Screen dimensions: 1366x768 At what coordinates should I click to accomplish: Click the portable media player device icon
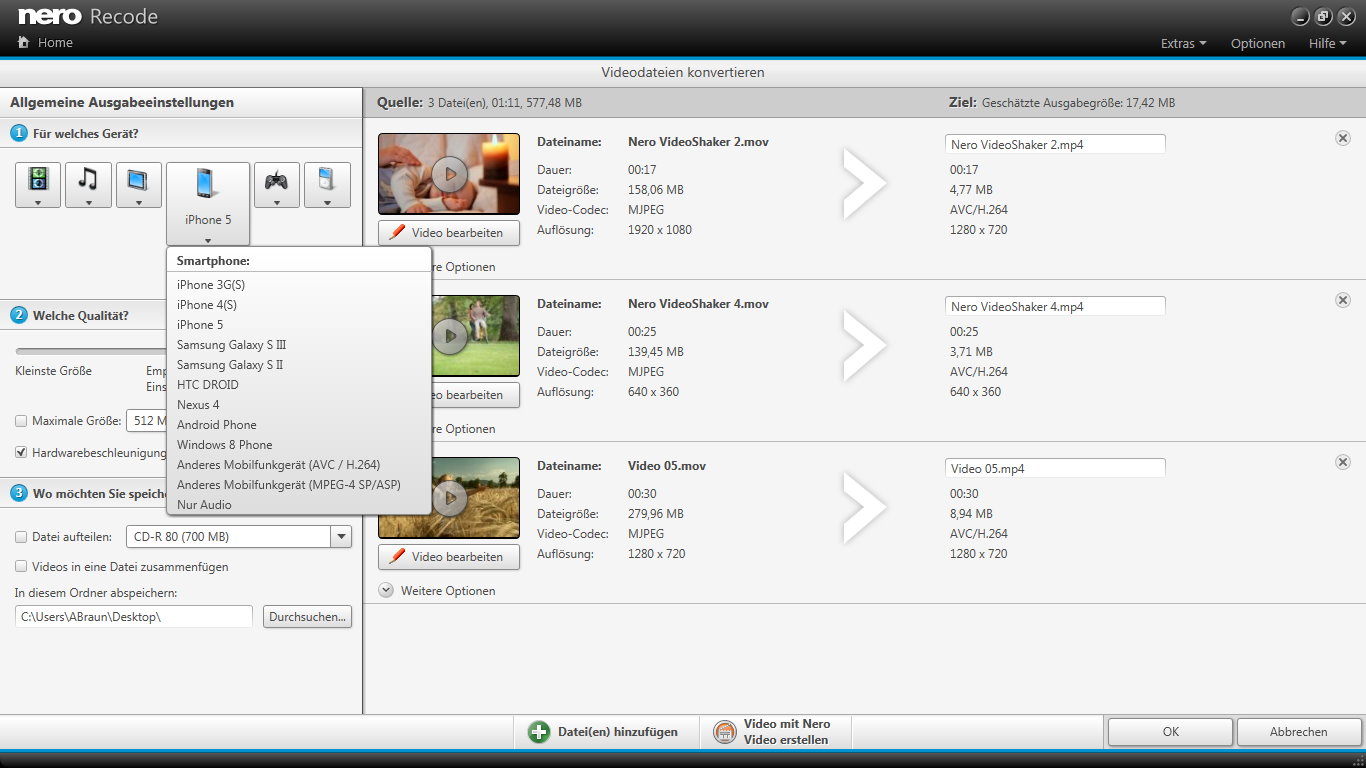click(327, 180)
